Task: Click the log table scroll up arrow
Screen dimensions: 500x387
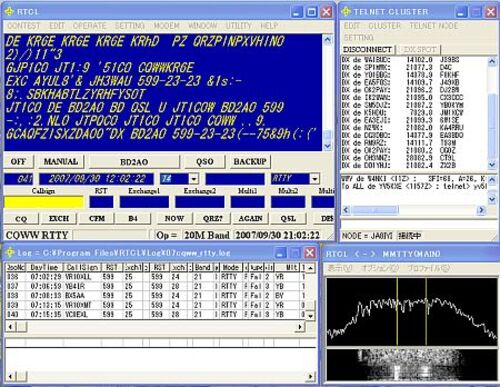Action: (311, 268)
